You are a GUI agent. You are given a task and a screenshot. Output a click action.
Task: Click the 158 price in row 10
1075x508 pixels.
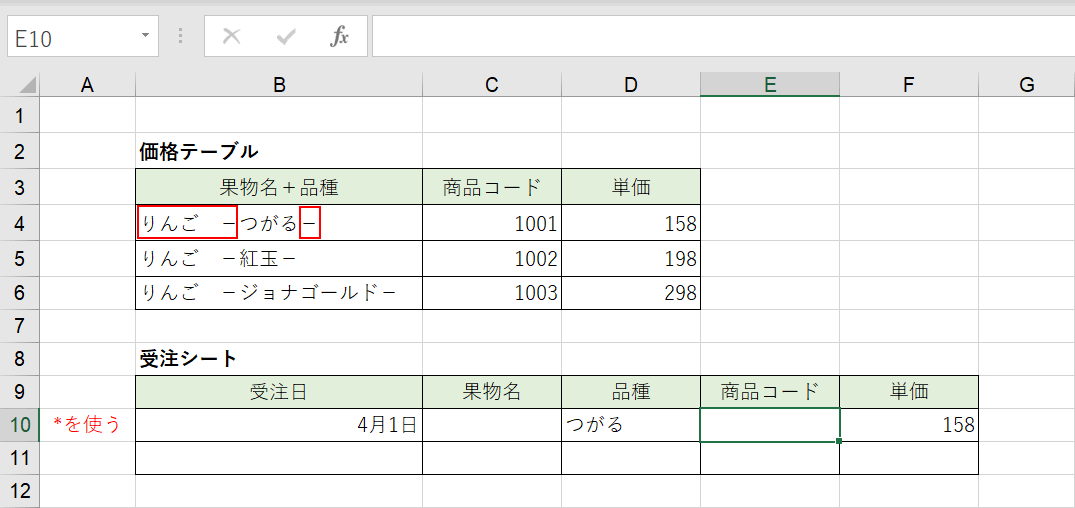tap(908, 425)
